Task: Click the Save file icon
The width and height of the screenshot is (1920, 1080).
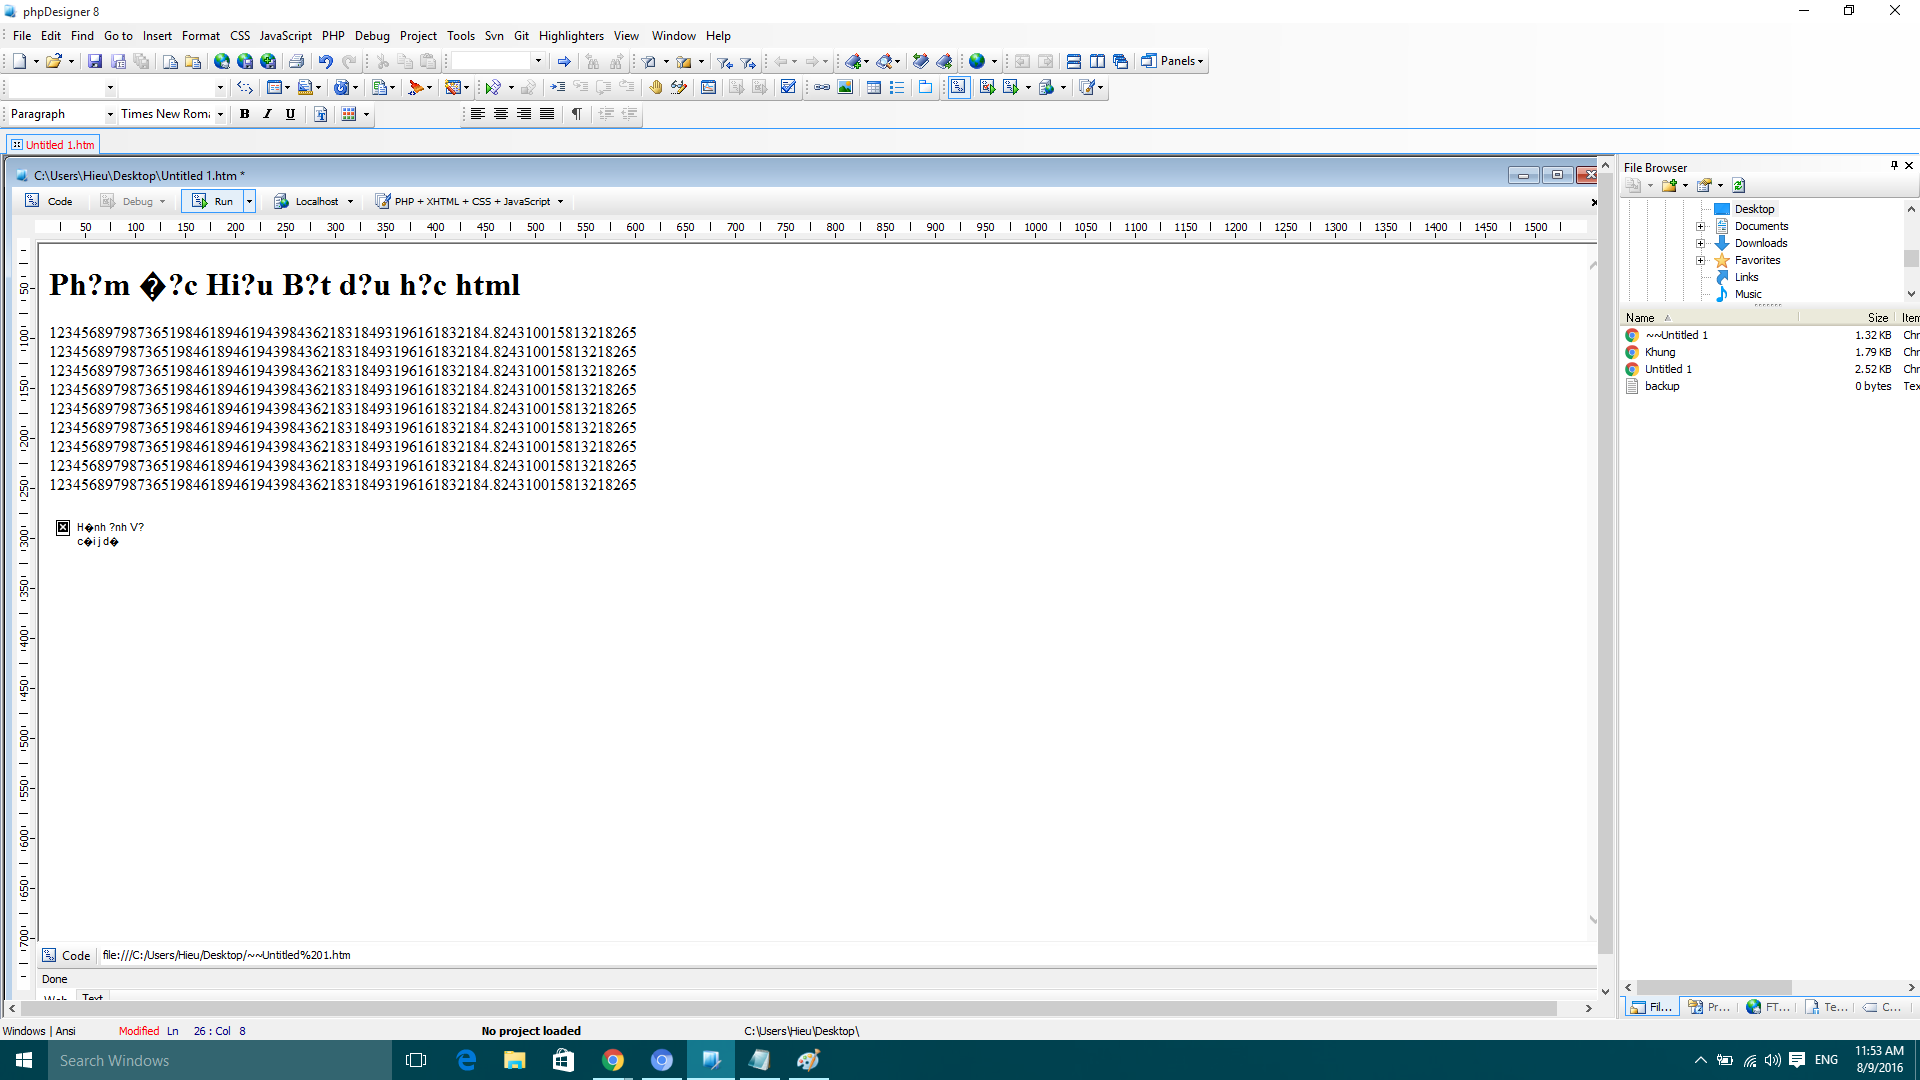Action: pyautogui.click(x=95, y=61)
